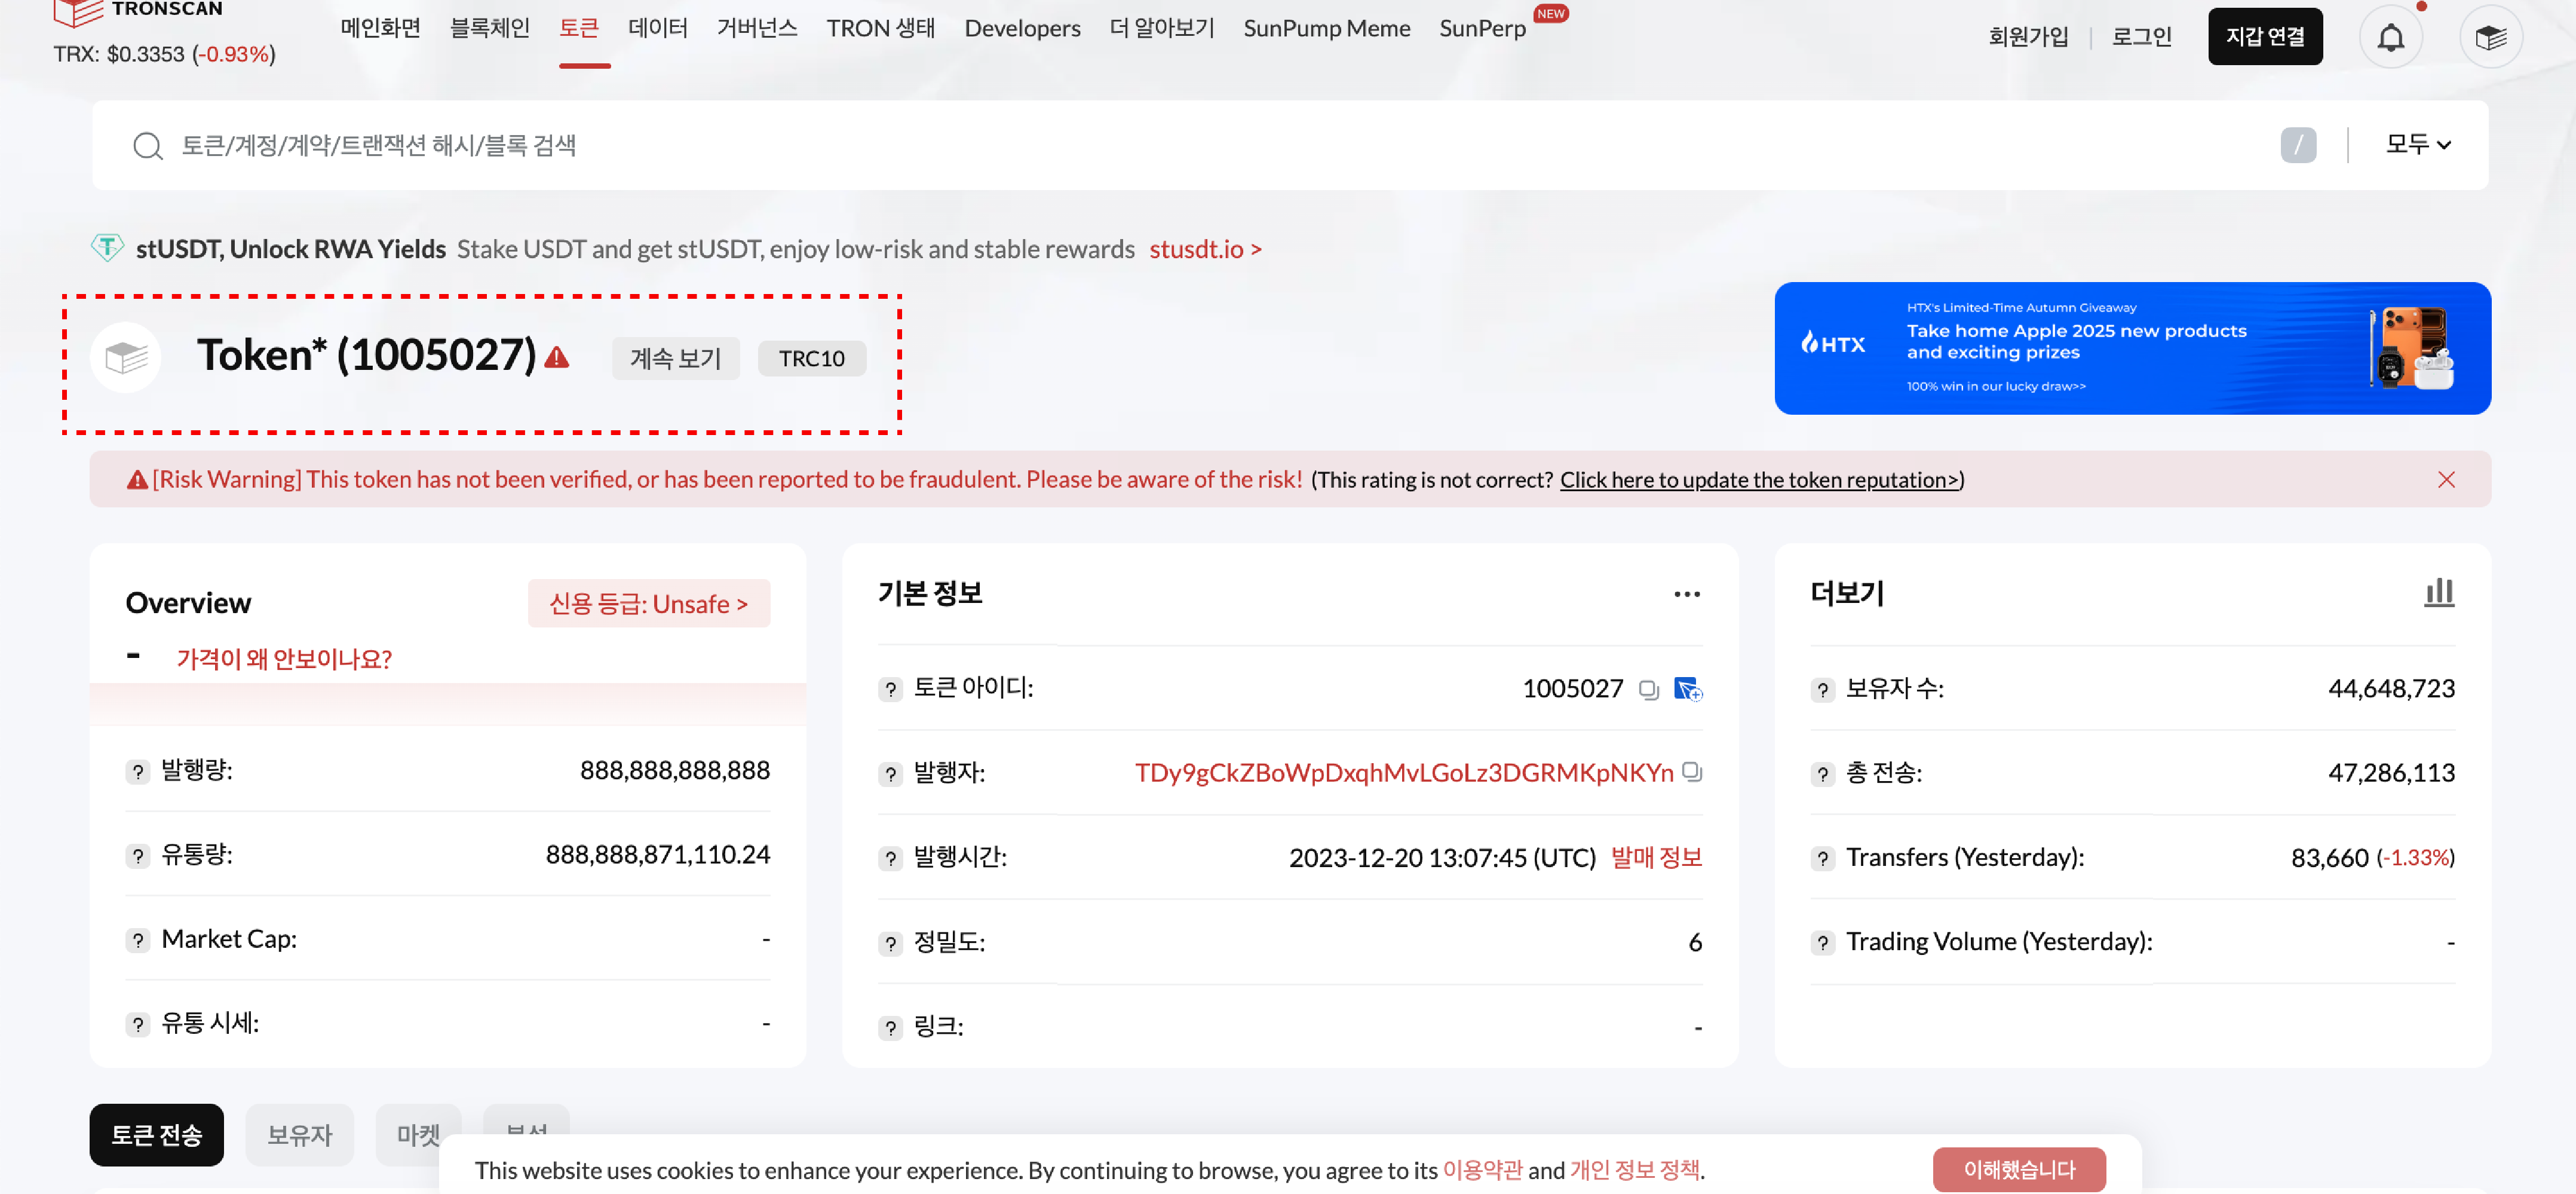Click the token search input field
The image size is (2576, 1194).
pyautogui.click(x=1200, y=146)
